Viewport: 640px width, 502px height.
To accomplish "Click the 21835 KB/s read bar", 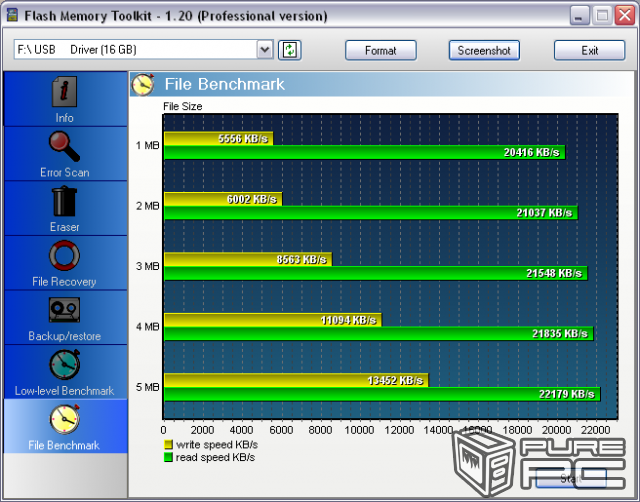I will click(x=378, y=333).
